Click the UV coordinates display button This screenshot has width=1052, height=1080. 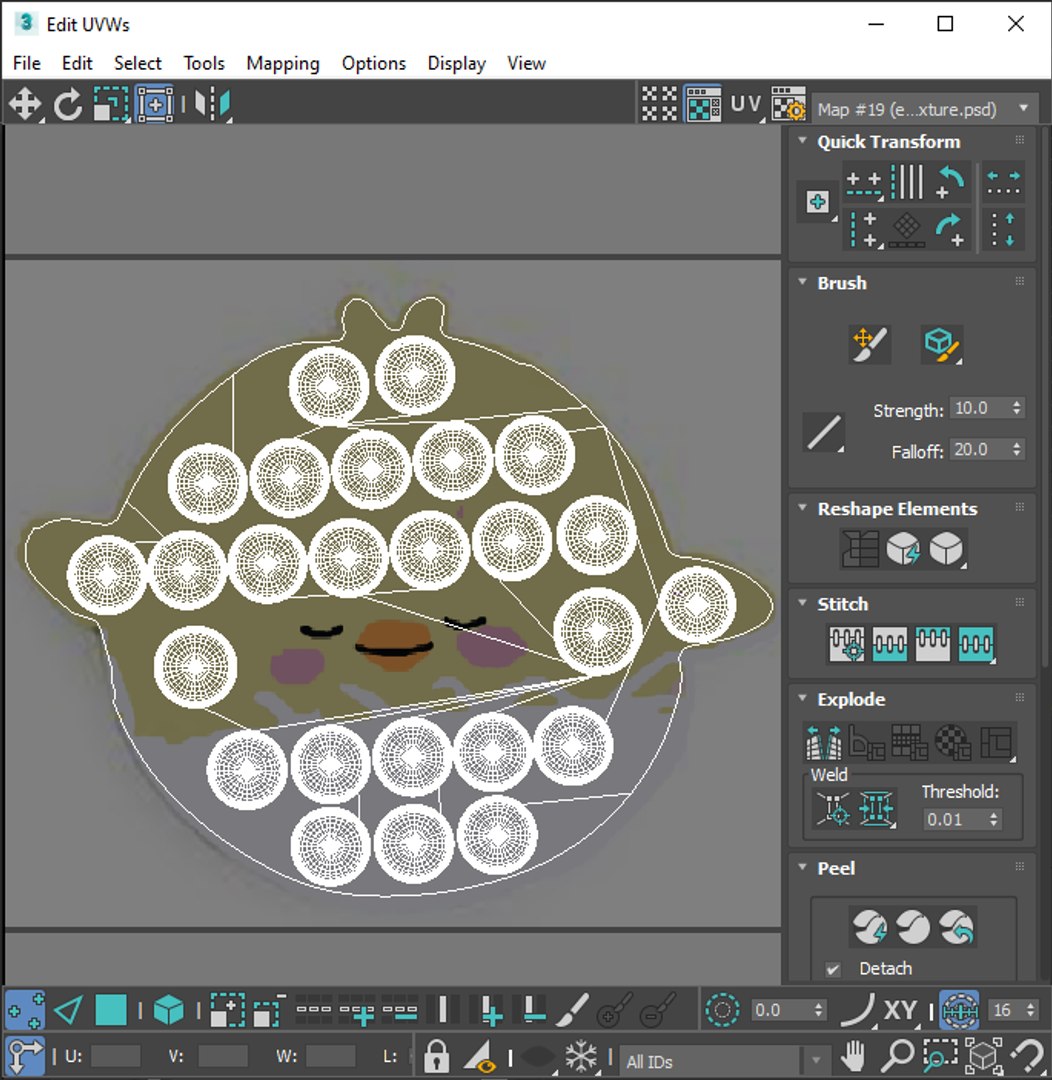(746, 105)
